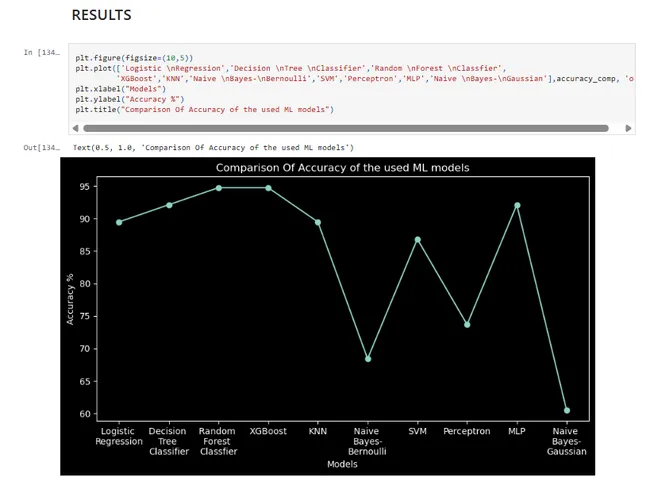Click the 'Decision Tree Classifier' x-axis label

[x=169, y=441]
